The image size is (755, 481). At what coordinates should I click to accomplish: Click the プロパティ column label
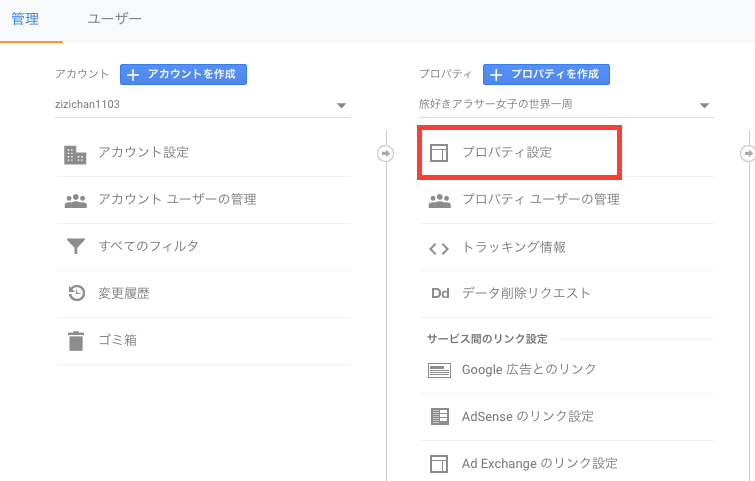pos(445,74)
